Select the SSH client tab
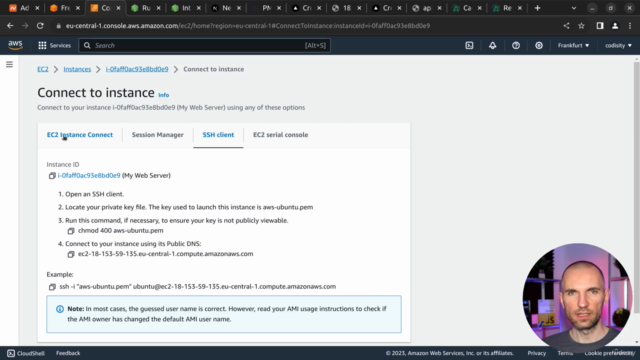Image resolution: width=640 pixels, height=360 pixels. click(218, 135)
